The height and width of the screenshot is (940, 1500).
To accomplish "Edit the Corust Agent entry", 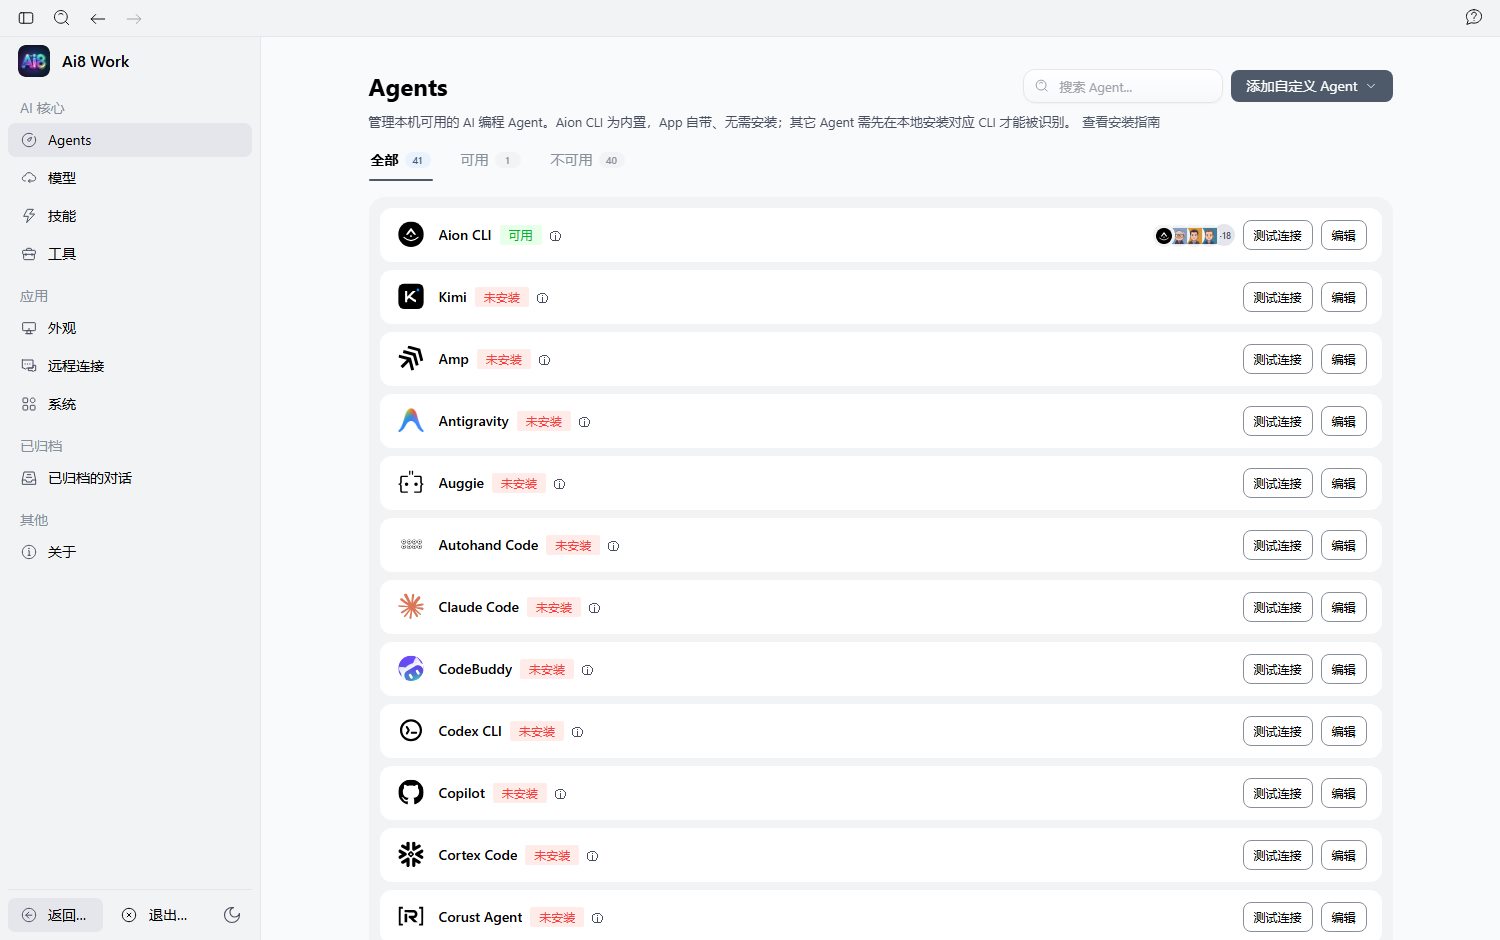I will point(1343,918).
